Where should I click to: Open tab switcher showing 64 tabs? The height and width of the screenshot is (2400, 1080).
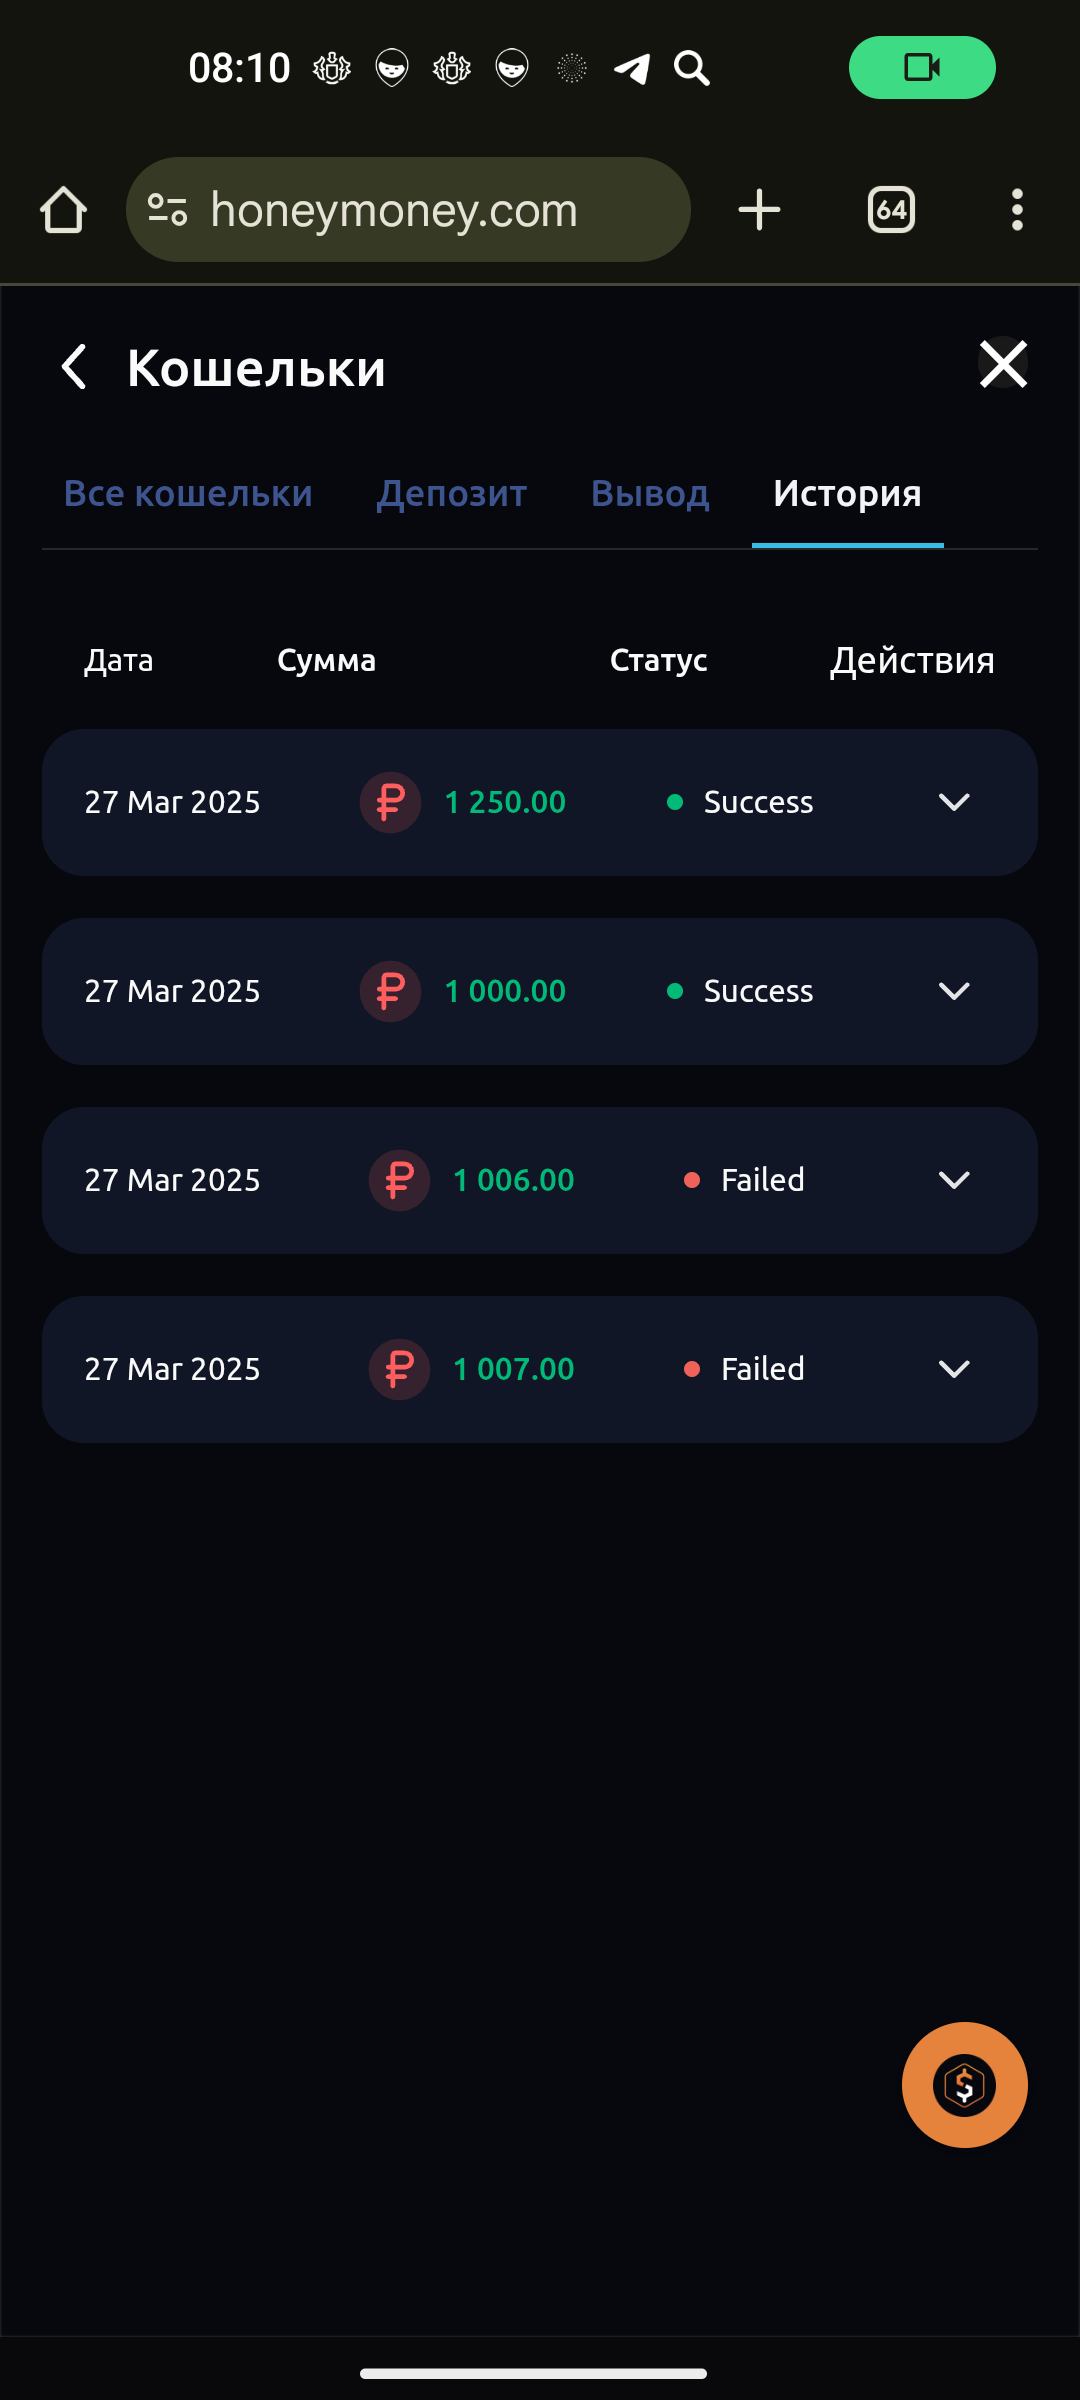[x=891, y=210]
